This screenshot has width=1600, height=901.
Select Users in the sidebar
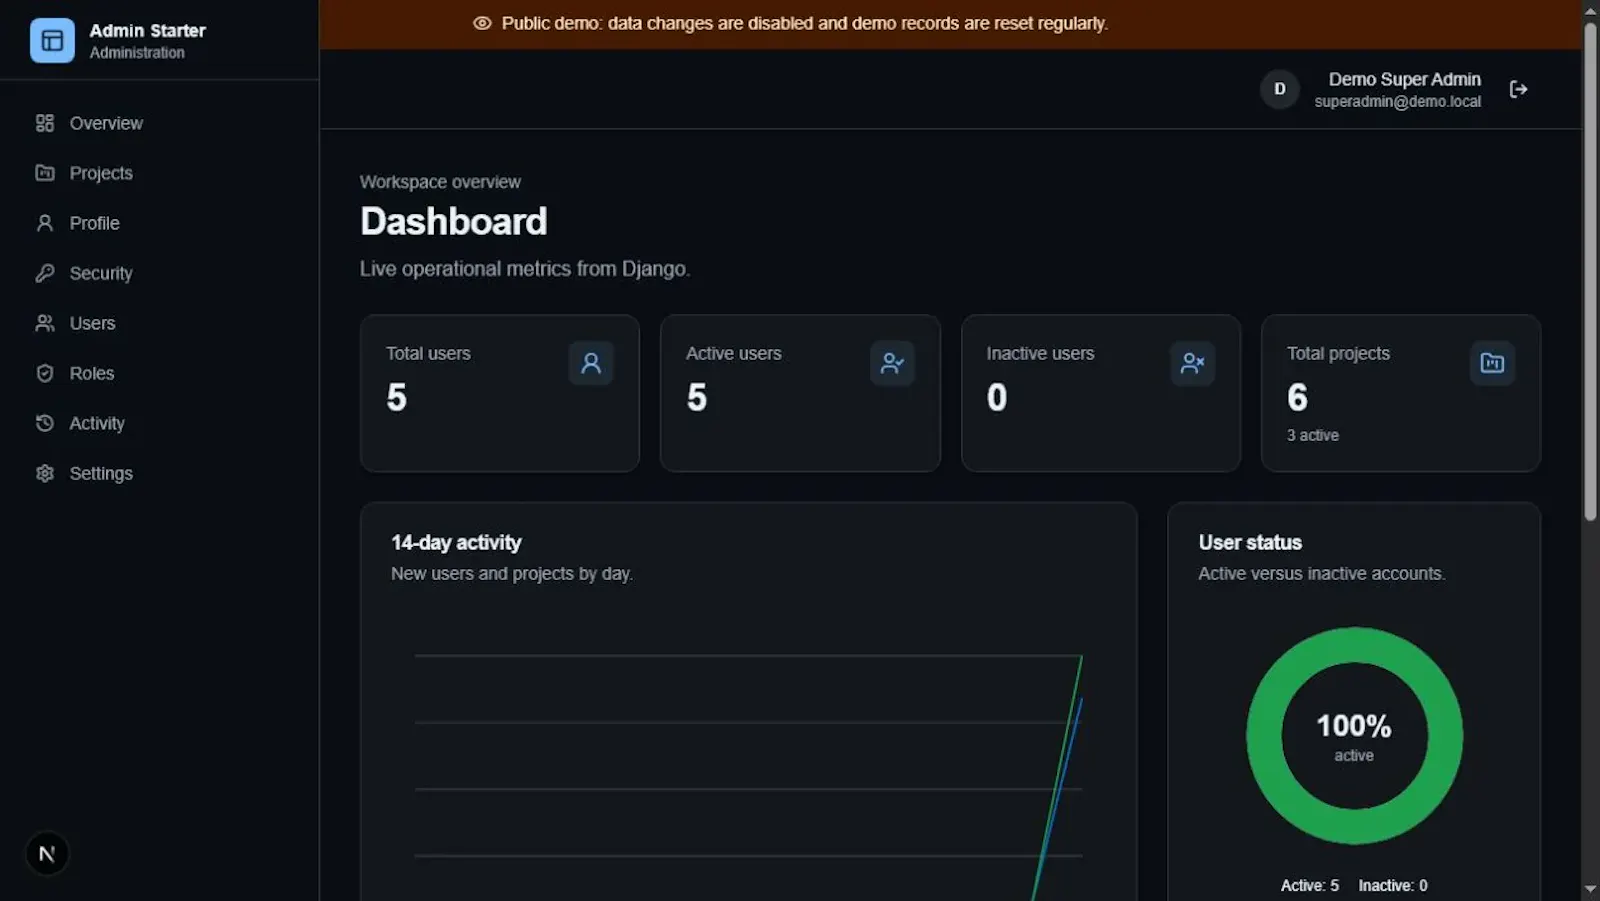coord(159,323)
